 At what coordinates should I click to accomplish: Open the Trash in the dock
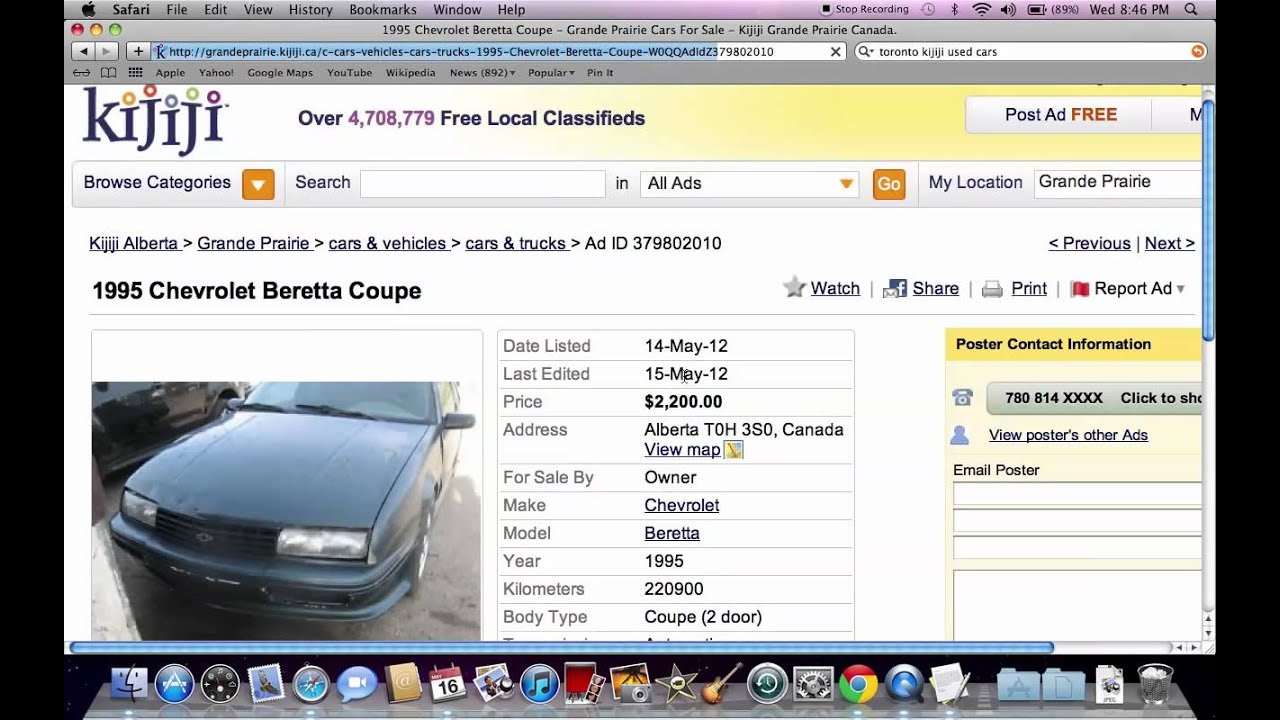pos(1155,685)
